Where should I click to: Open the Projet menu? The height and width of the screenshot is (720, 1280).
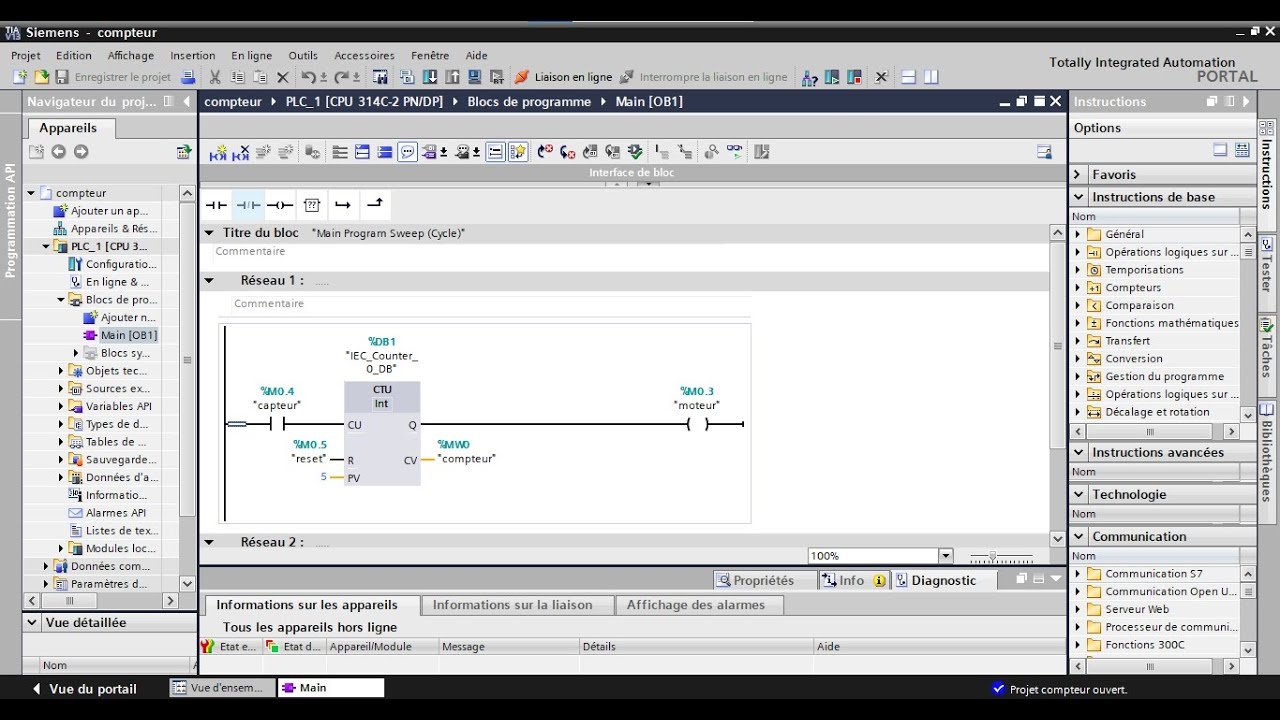coord(26,56)
